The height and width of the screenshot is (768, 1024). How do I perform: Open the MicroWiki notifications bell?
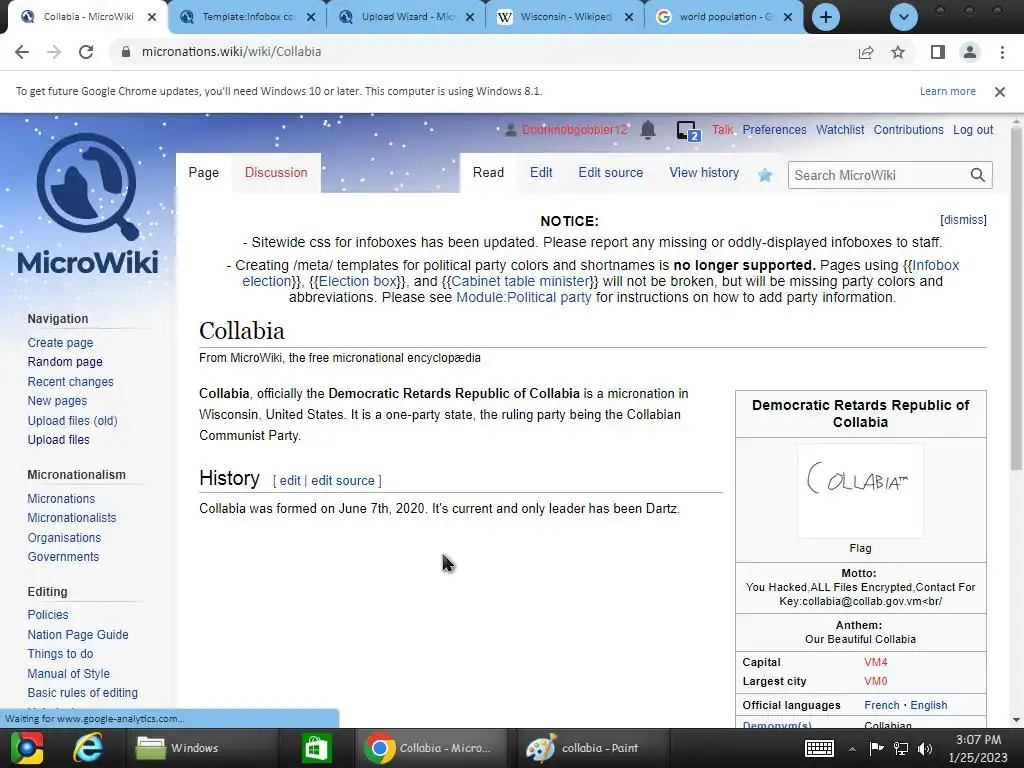(648, 130)
